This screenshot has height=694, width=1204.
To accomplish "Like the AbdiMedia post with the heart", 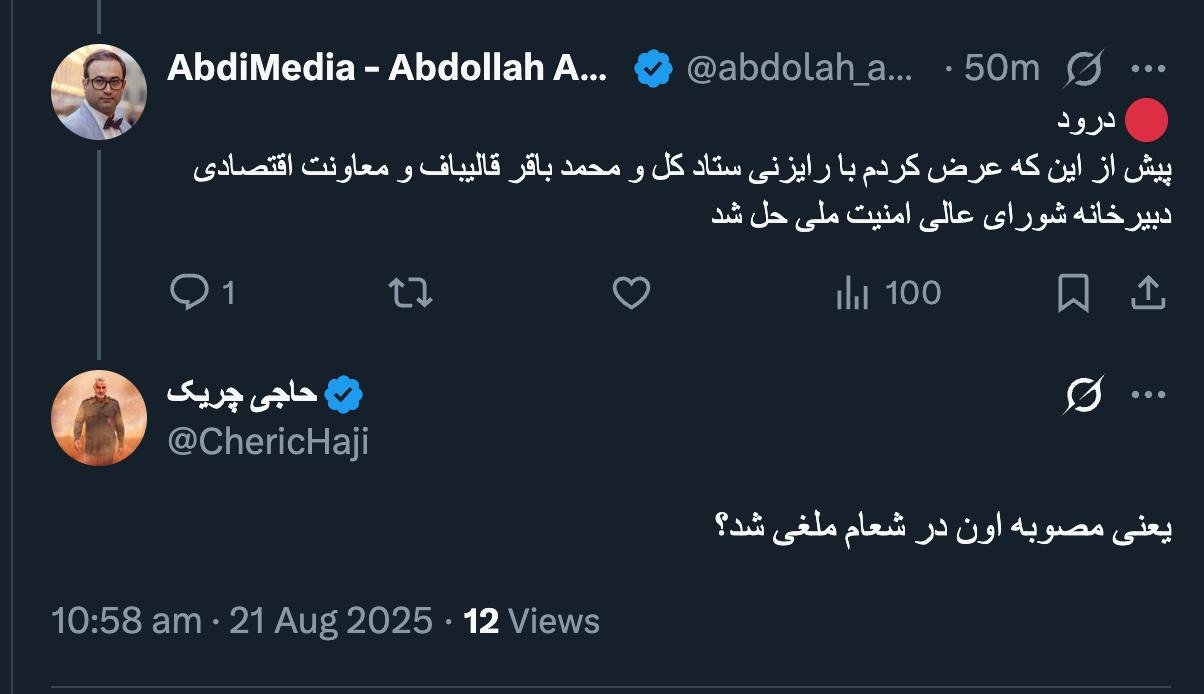I will click(631, 293).
